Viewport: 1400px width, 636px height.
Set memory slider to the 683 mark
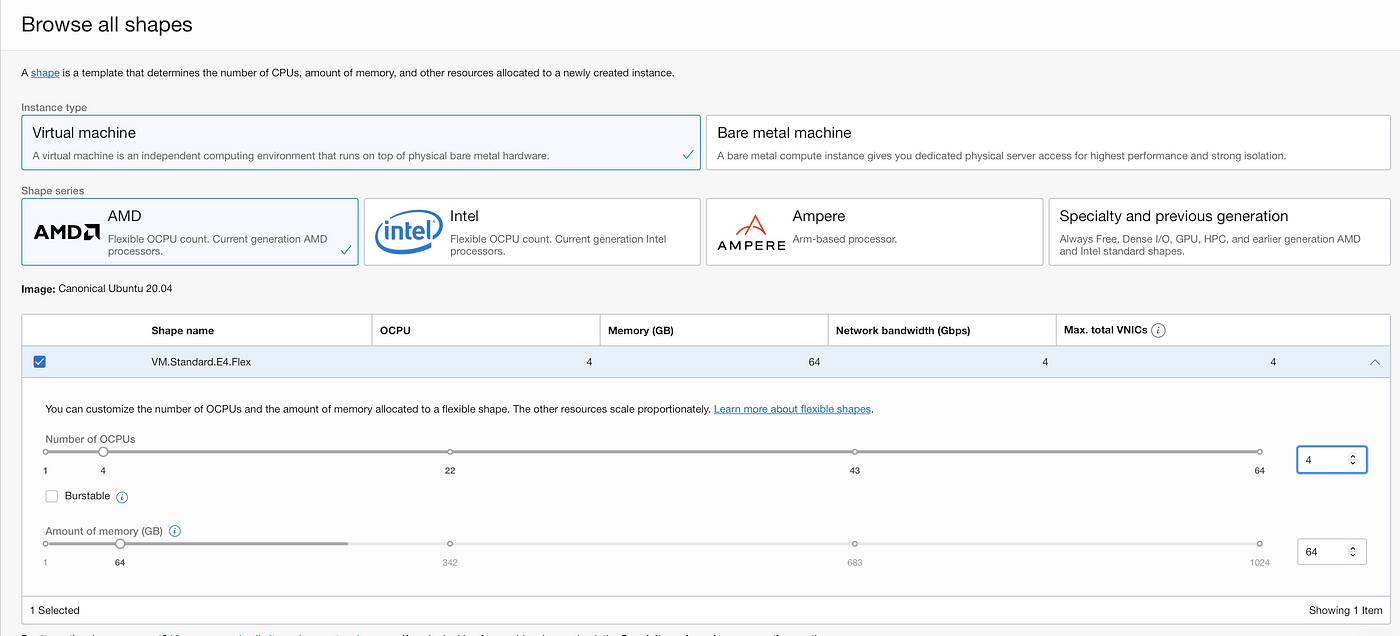pos(855,544)
